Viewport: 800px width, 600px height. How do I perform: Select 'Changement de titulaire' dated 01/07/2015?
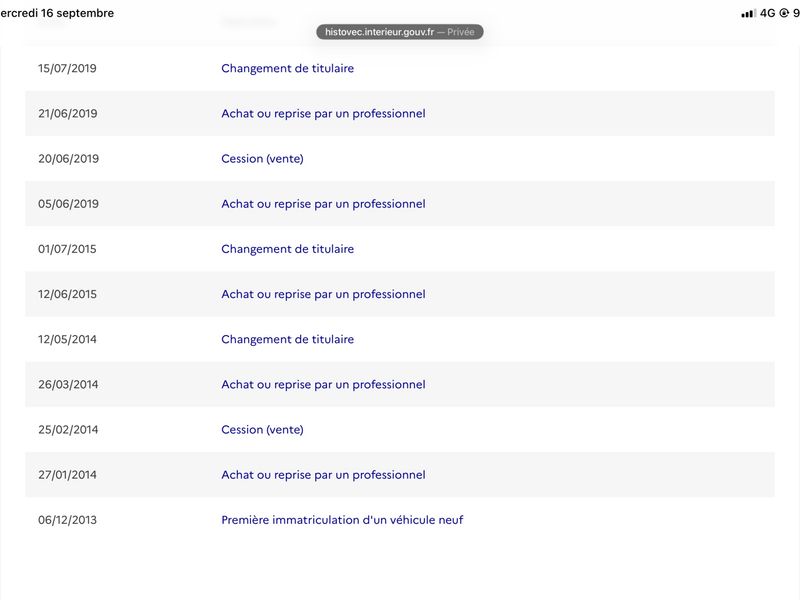point(287,249)
